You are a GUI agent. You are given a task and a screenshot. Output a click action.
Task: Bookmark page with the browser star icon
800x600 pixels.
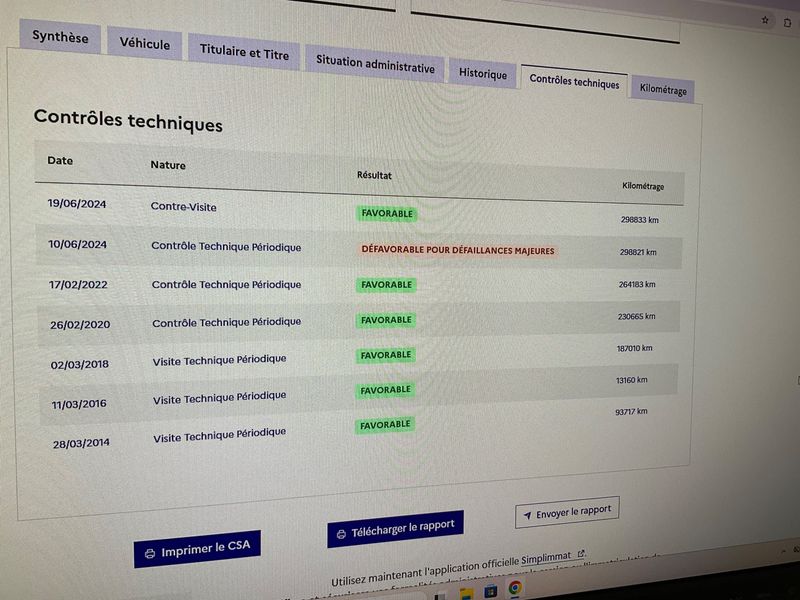(x=765, y=20)
